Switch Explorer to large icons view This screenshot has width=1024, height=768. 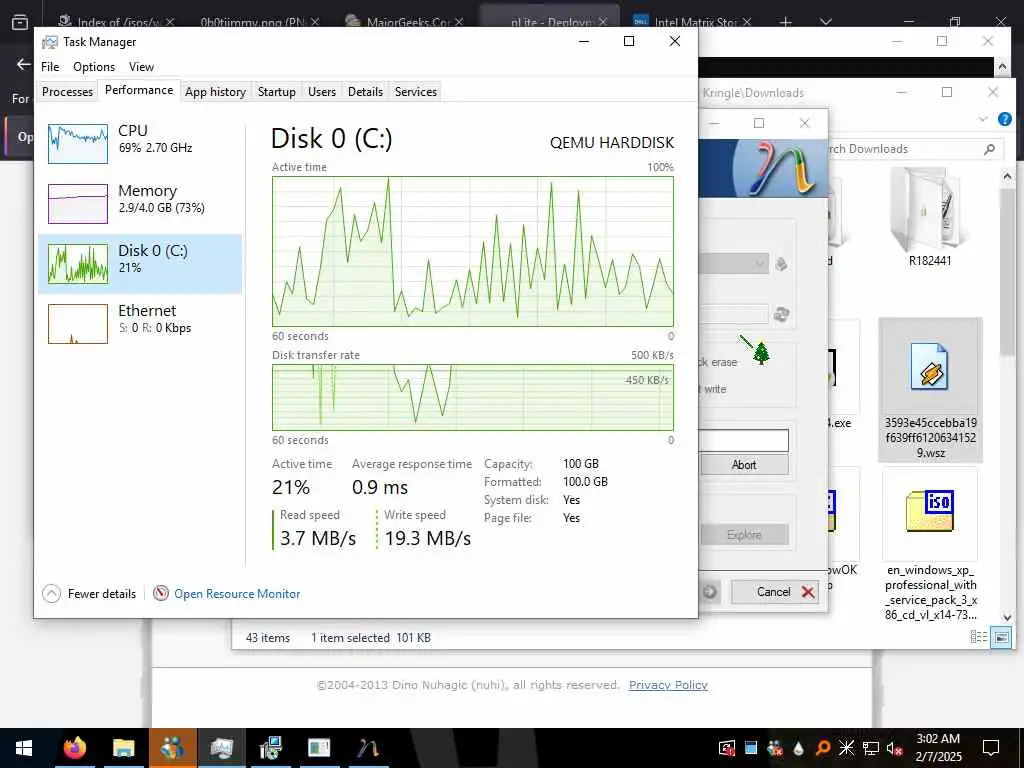(x=1000, y=637)
